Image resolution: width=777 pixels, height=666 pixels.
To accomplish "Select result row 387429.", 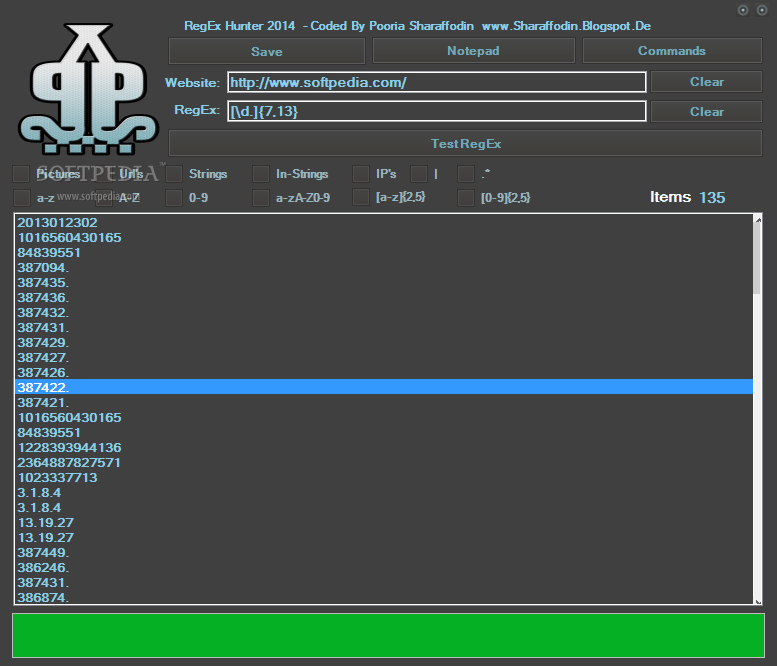I will point(385,342).
